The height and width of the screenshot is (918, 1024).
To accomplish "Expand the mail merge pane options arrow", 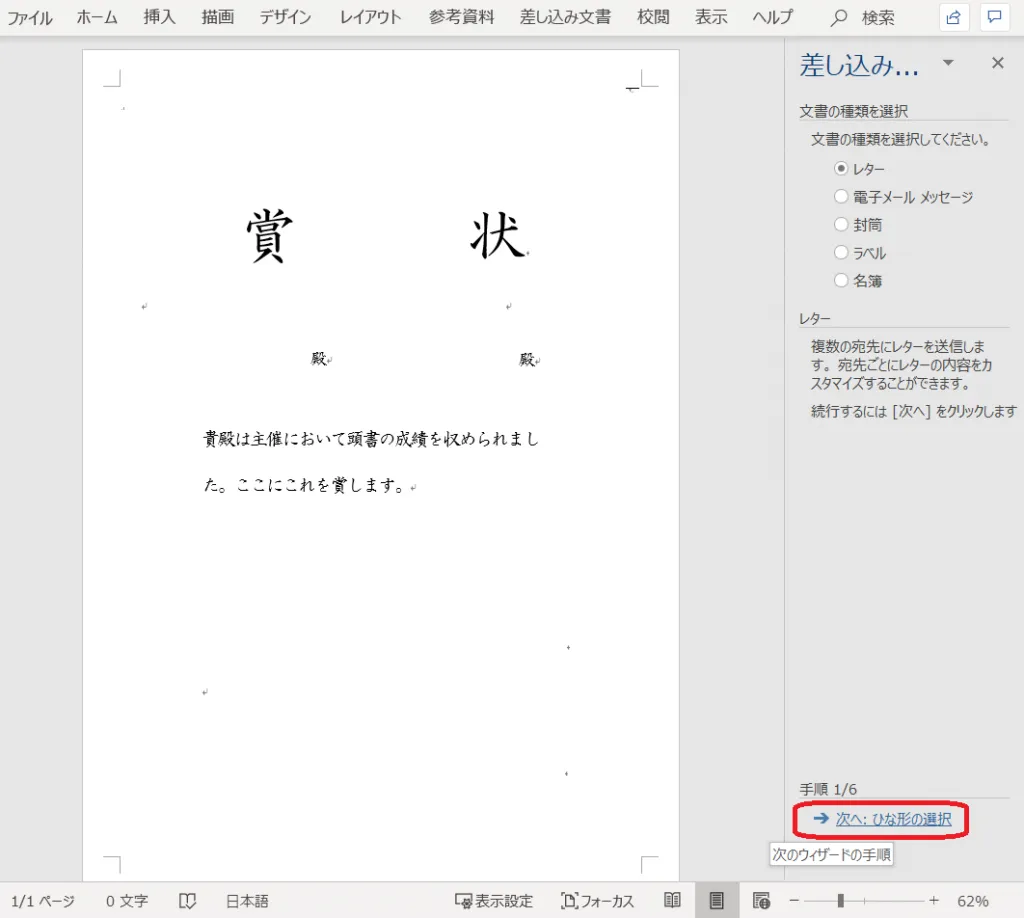I will [x=948, y=63].
